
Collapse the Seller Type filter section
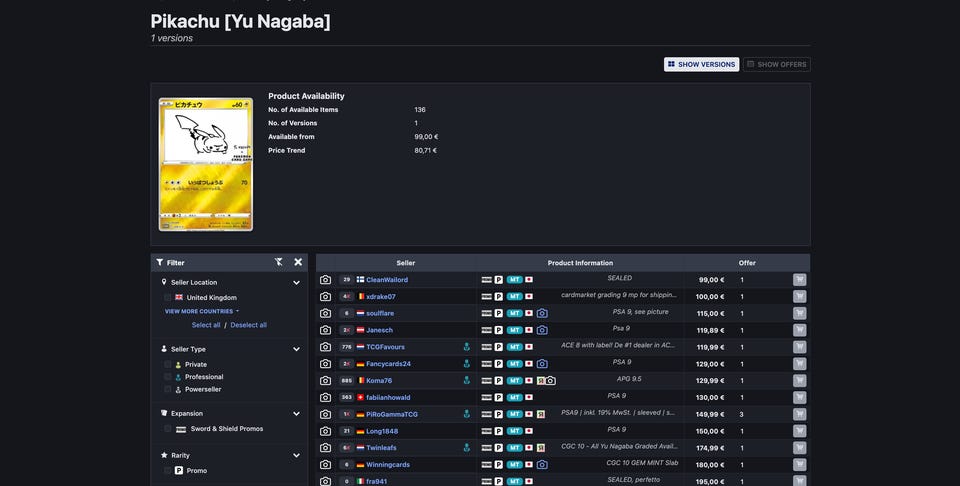[296, 350]
